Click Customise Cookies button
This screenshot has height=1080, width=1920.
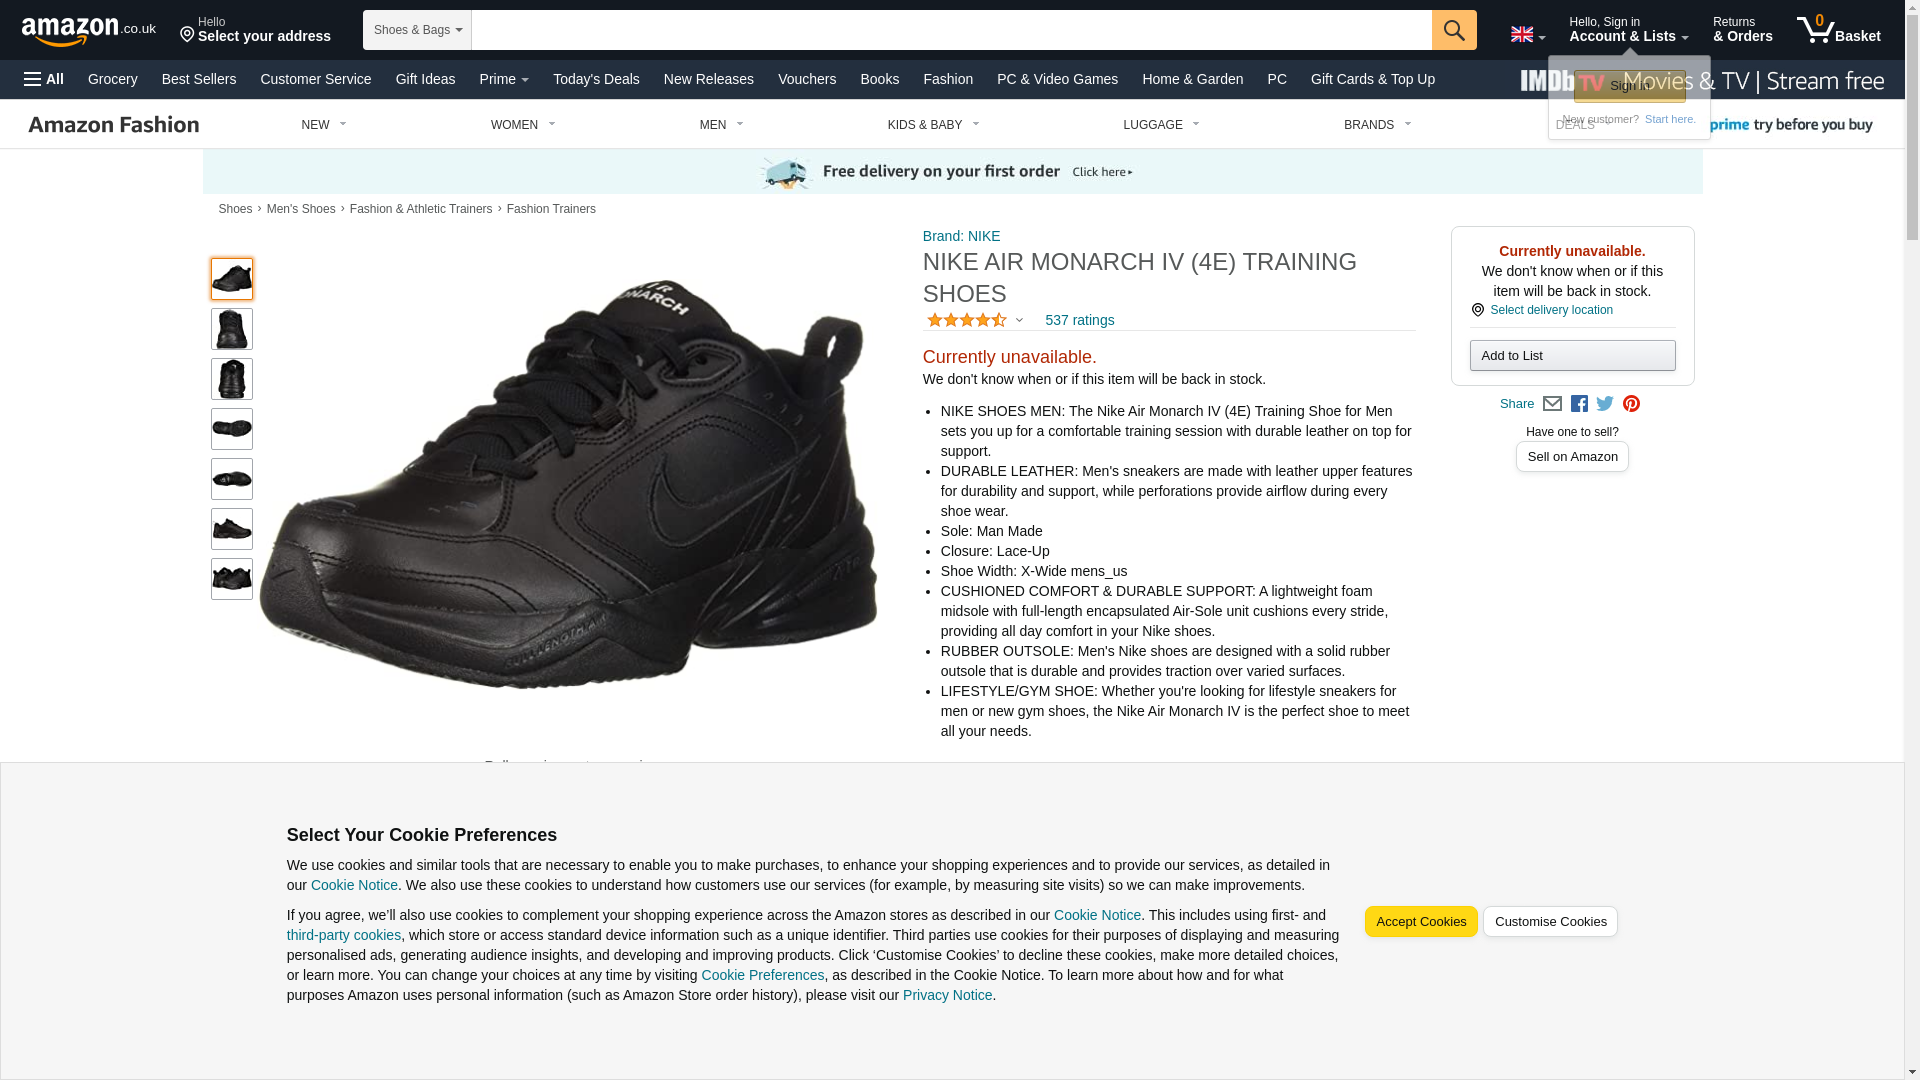[x=1550, y=922]
